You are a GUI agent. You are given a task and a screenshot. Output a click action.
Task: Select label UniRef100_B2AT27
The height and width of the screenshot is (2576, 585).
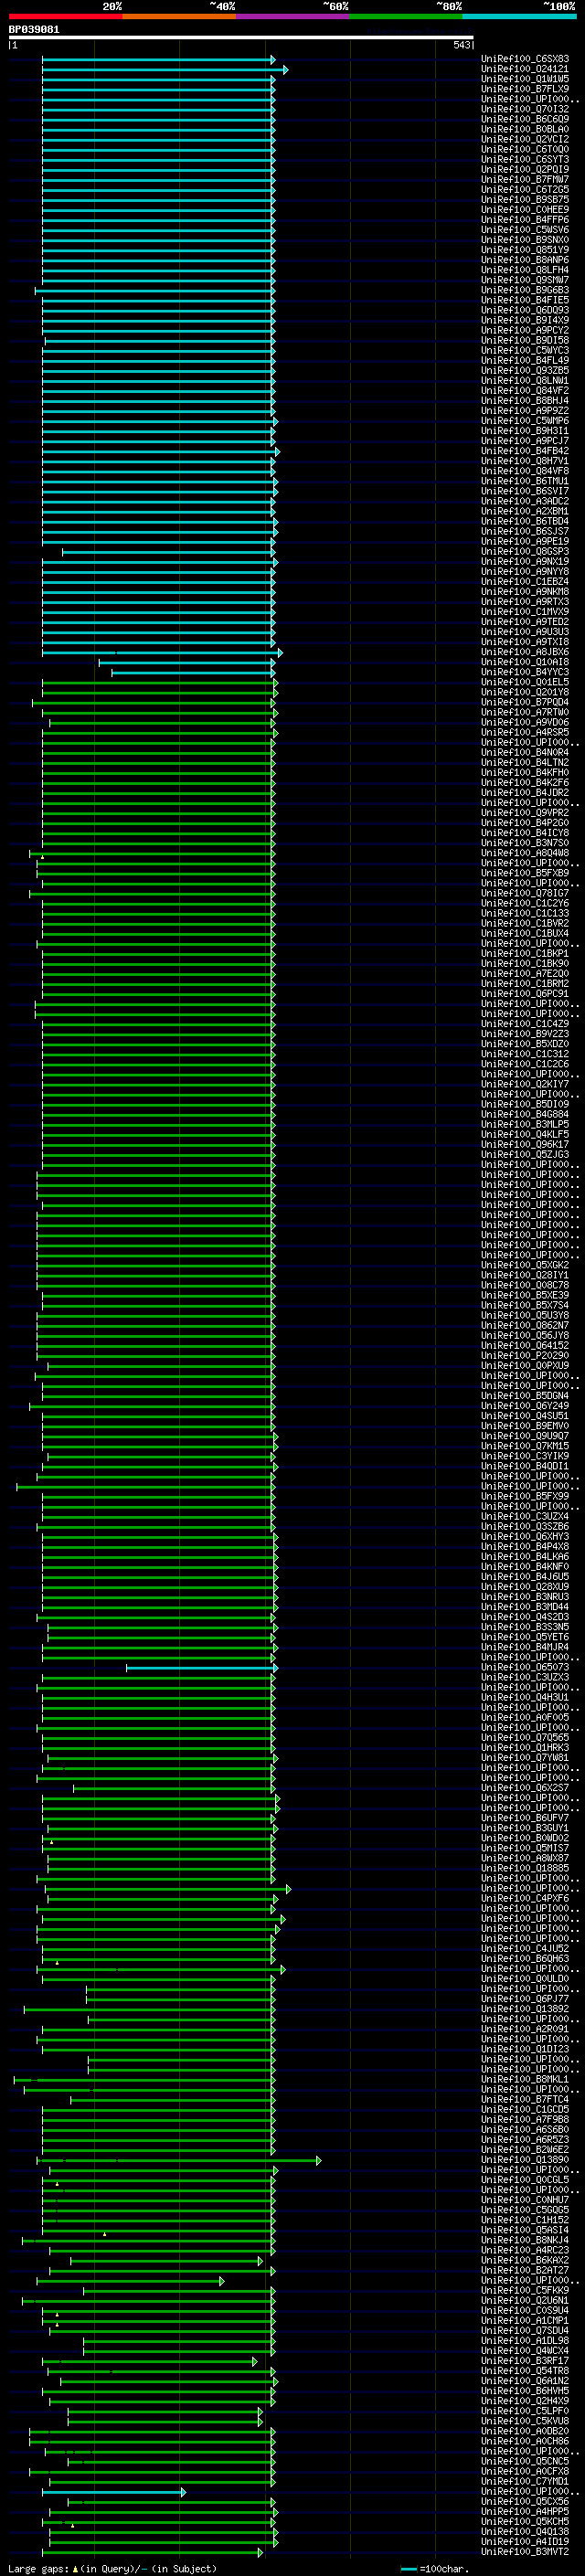pos(525,2270)
